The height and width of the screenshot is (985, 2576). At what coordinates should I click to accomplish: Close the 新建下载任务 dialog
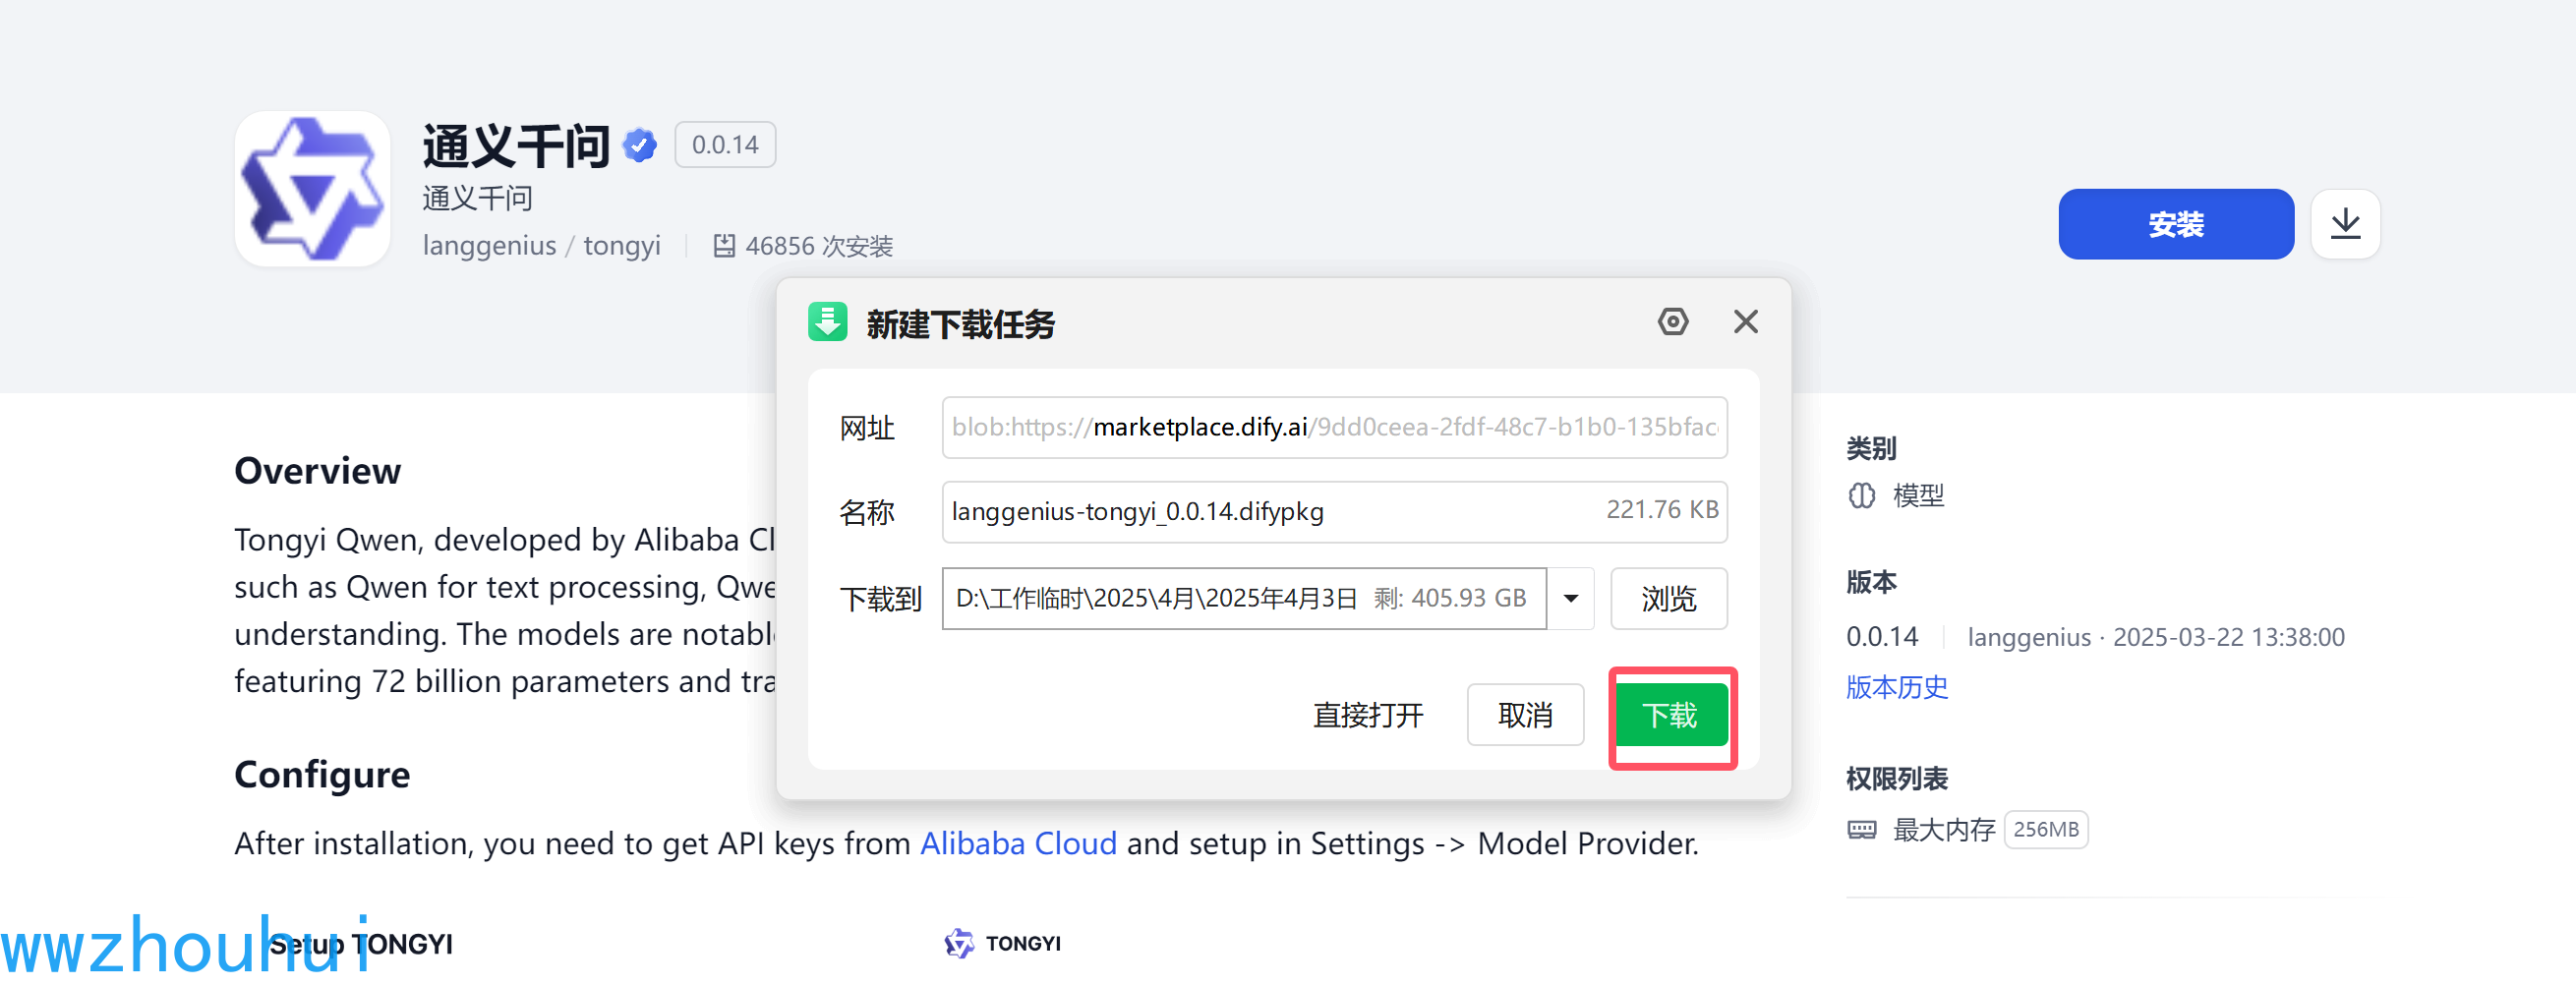[x=1745, y=321]
